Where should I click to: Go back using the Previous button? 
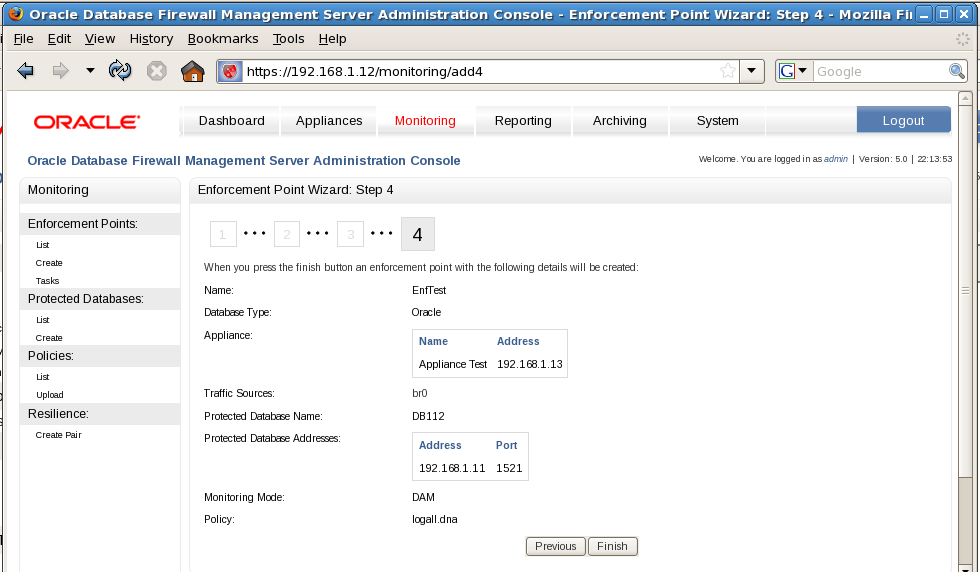555,546
